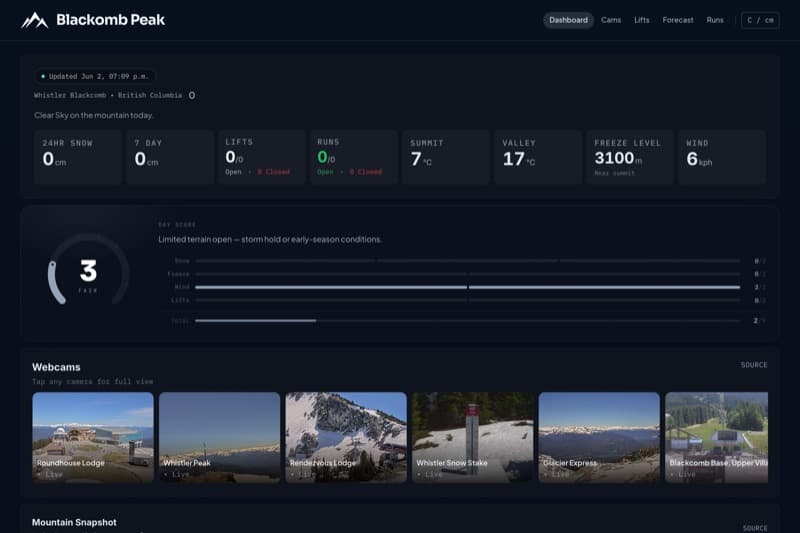The image size is (800, 533).
Task: Open the Dashboard tab
Action: (568, 20)
